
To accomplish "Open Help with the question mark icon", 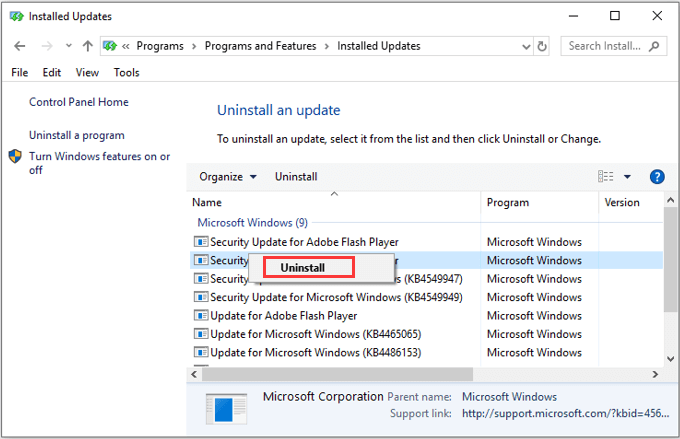I will coord(657,177).
